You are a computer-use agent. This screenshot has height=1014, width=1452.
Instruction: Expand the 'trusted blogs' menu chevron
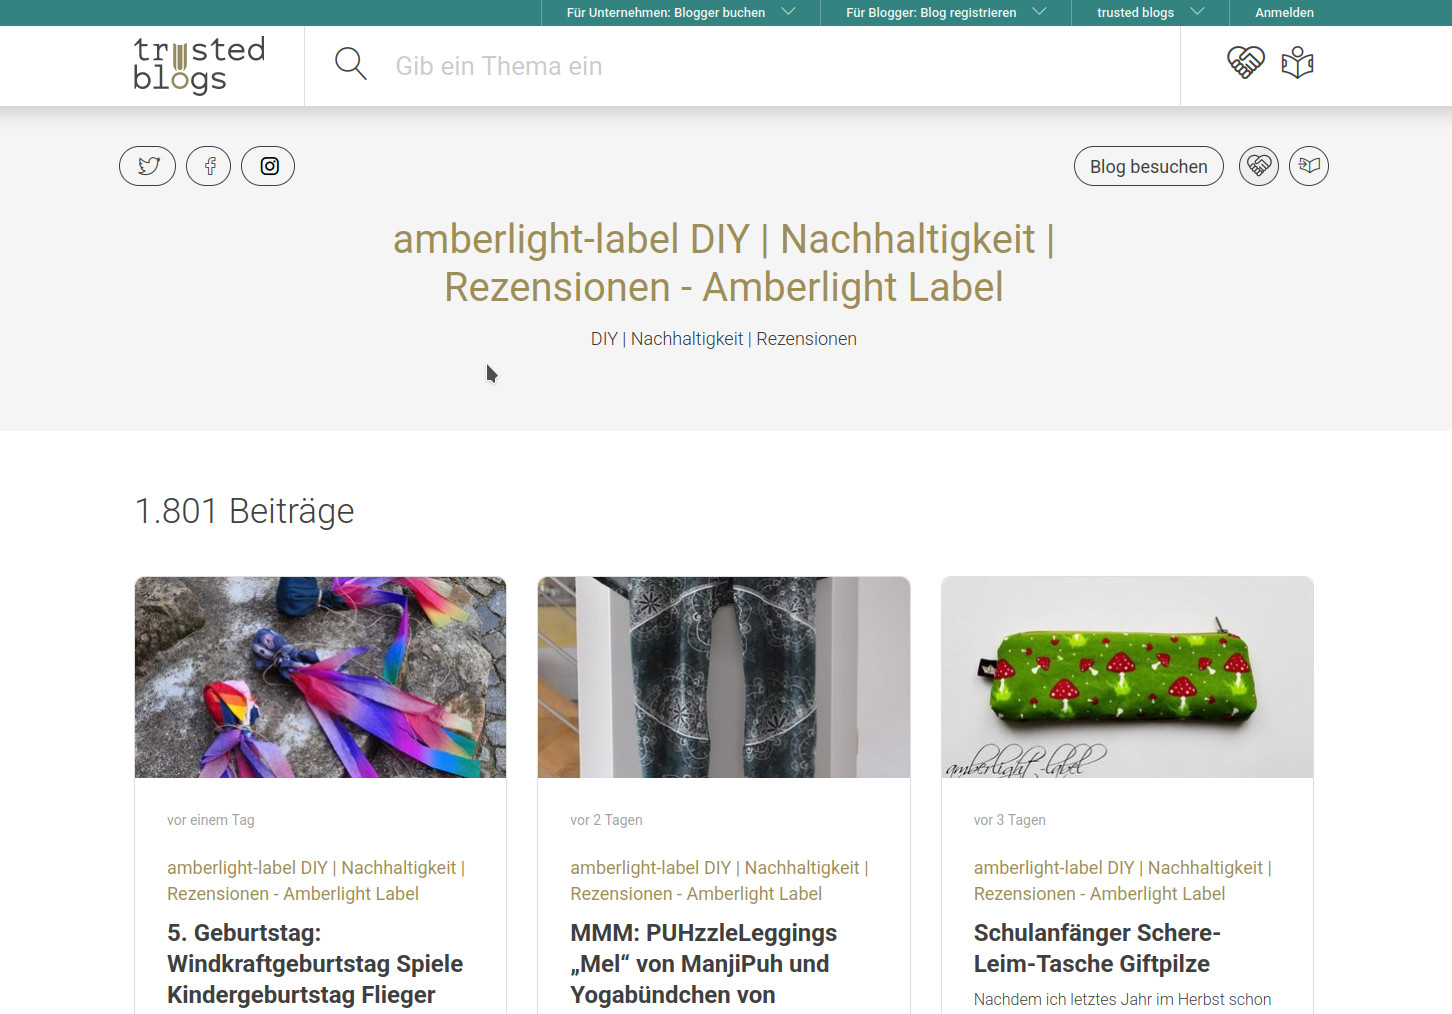click(x=1197, y=12)
